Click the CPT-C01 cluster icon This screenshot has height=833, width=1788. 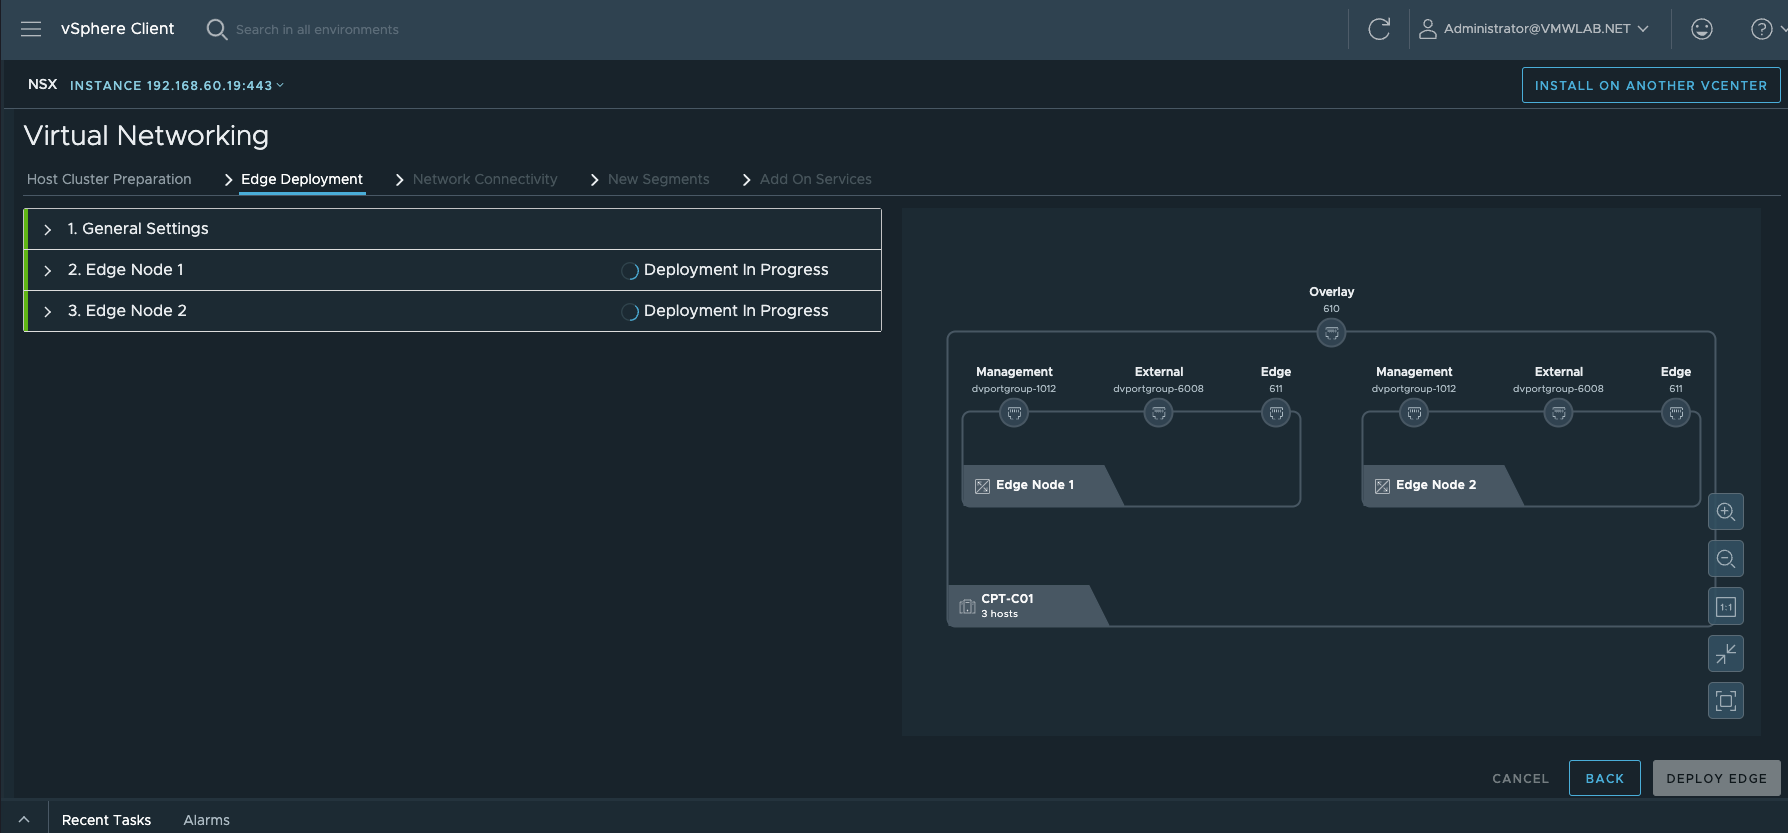coord(967,606)
